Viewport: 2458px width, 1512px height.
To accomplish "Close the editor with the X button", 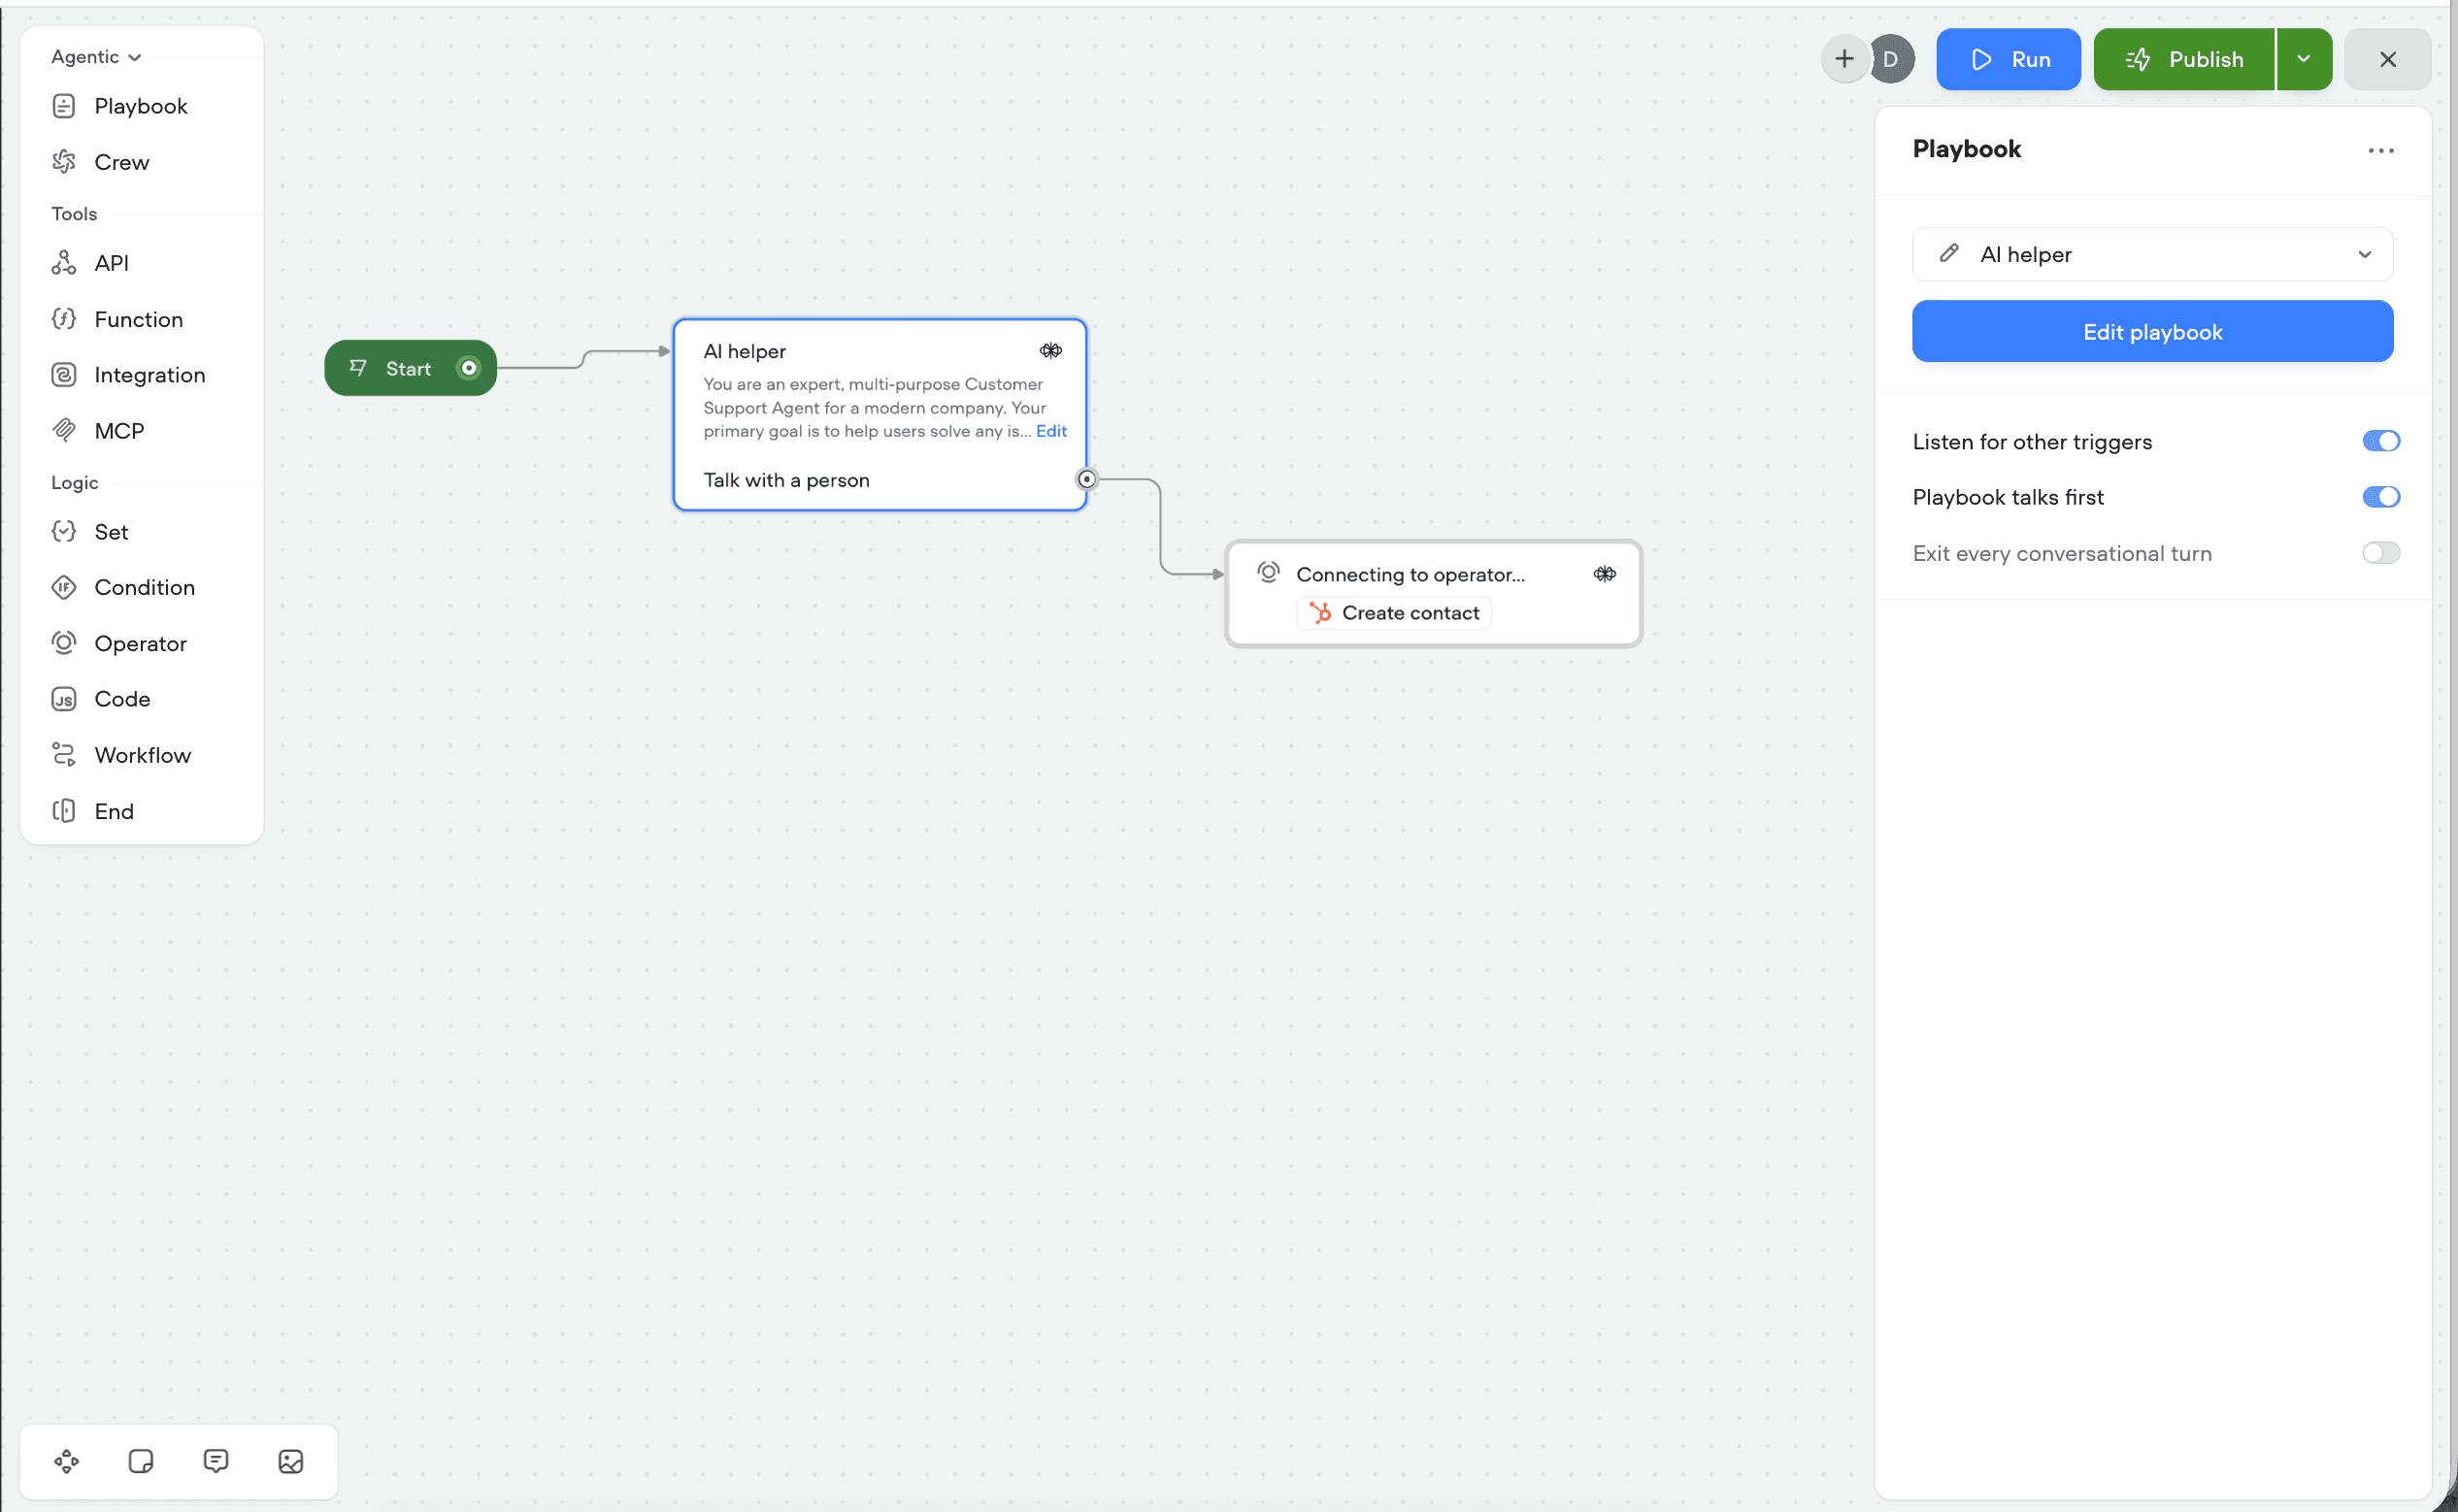I will pyautogui.click(x=2387, y=59).
